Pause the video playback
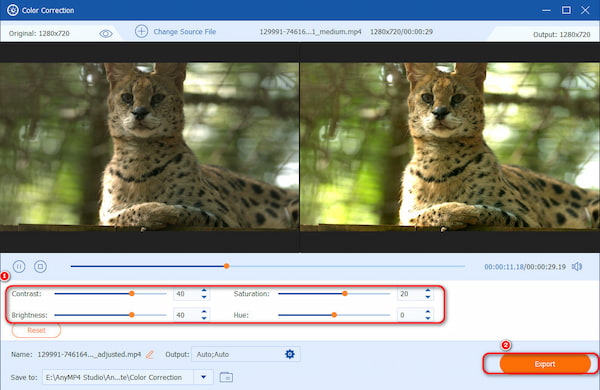 pyautogui.click(x=19, y=266)
